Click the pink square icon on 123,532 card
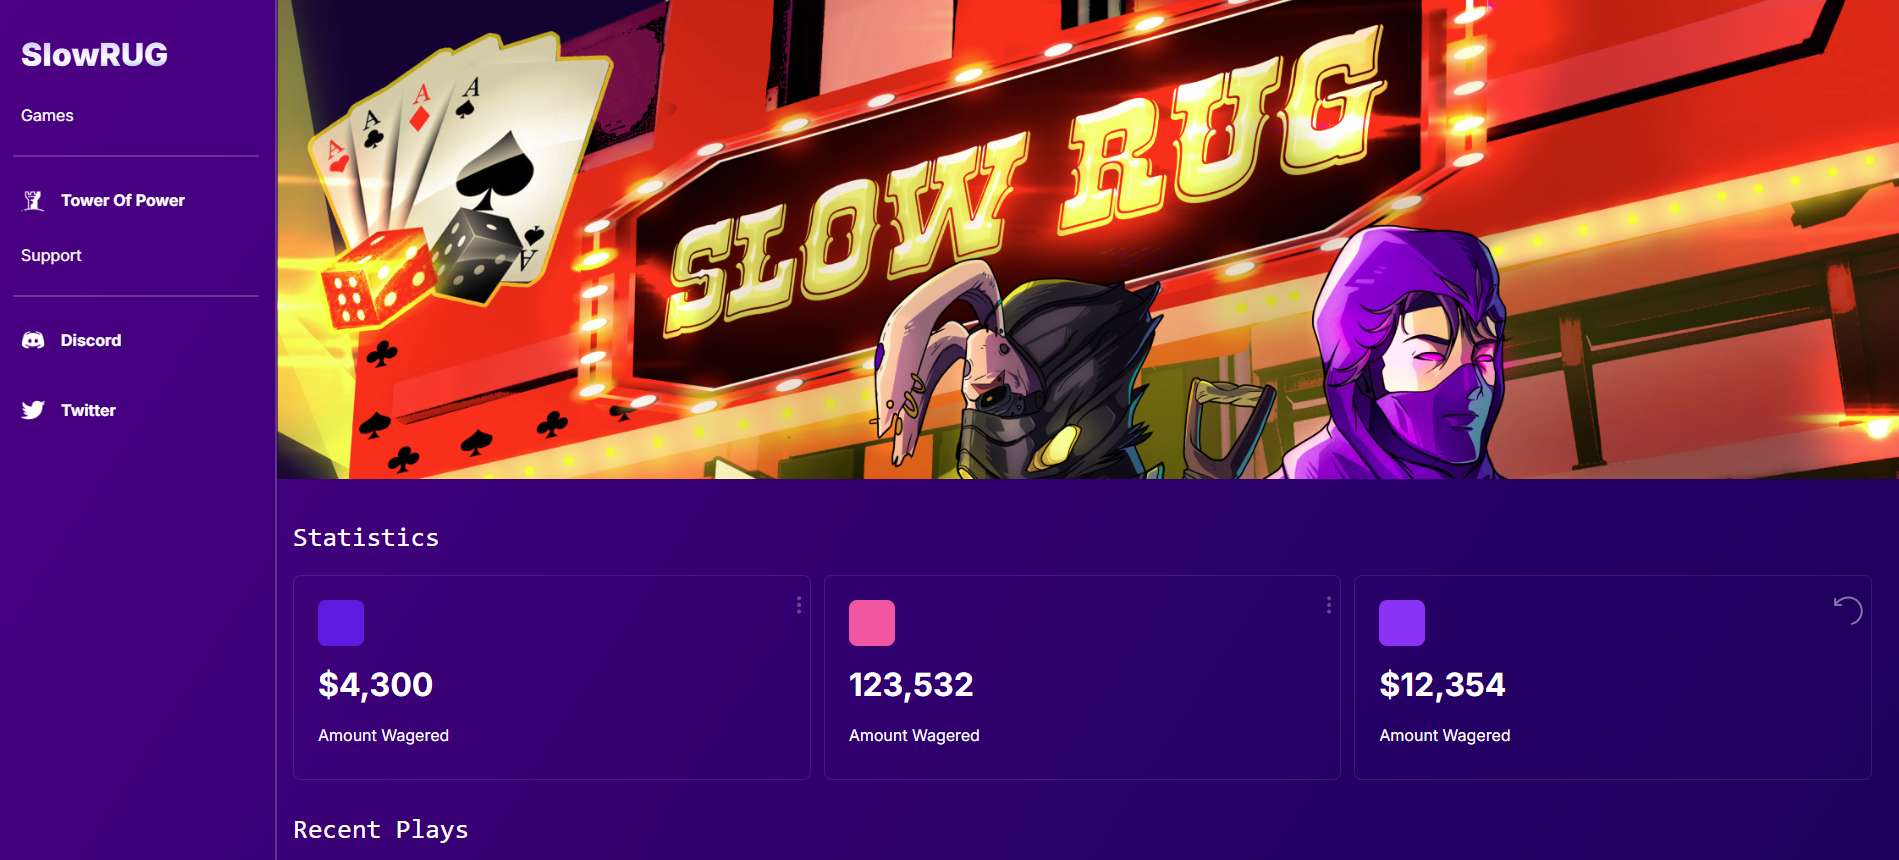This screenshot has width=1899, height=860. 872,623
